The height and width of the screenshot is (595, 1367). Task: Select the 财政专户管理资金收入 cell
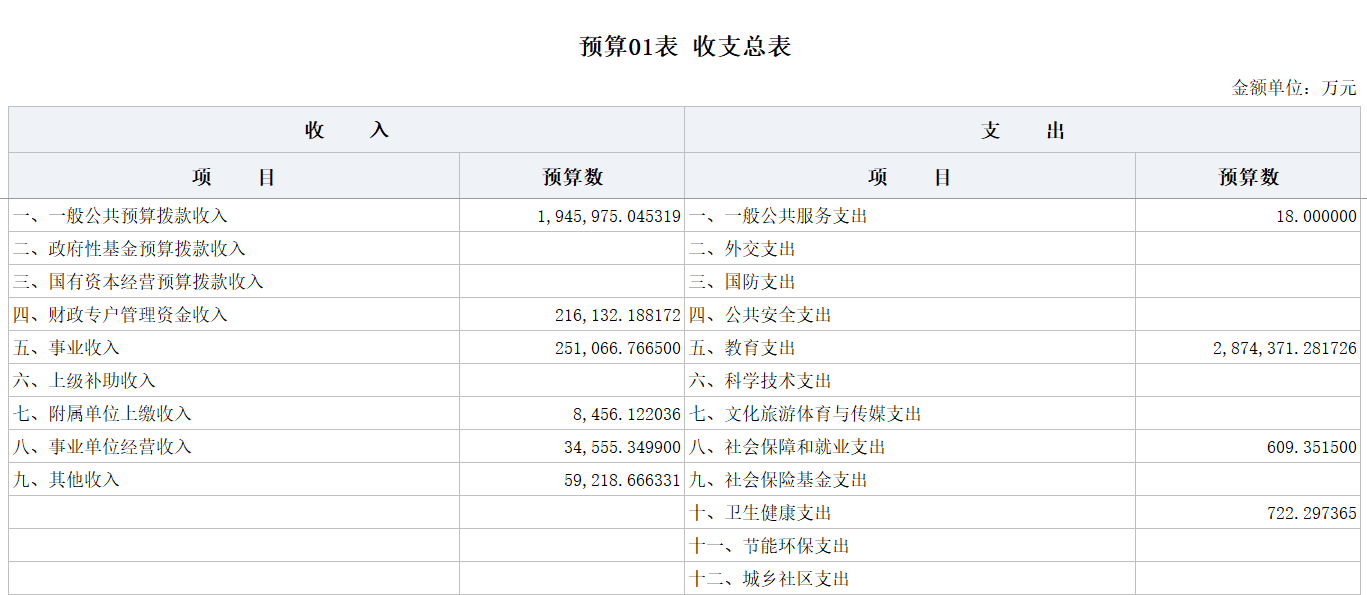(x=120, y=315)
